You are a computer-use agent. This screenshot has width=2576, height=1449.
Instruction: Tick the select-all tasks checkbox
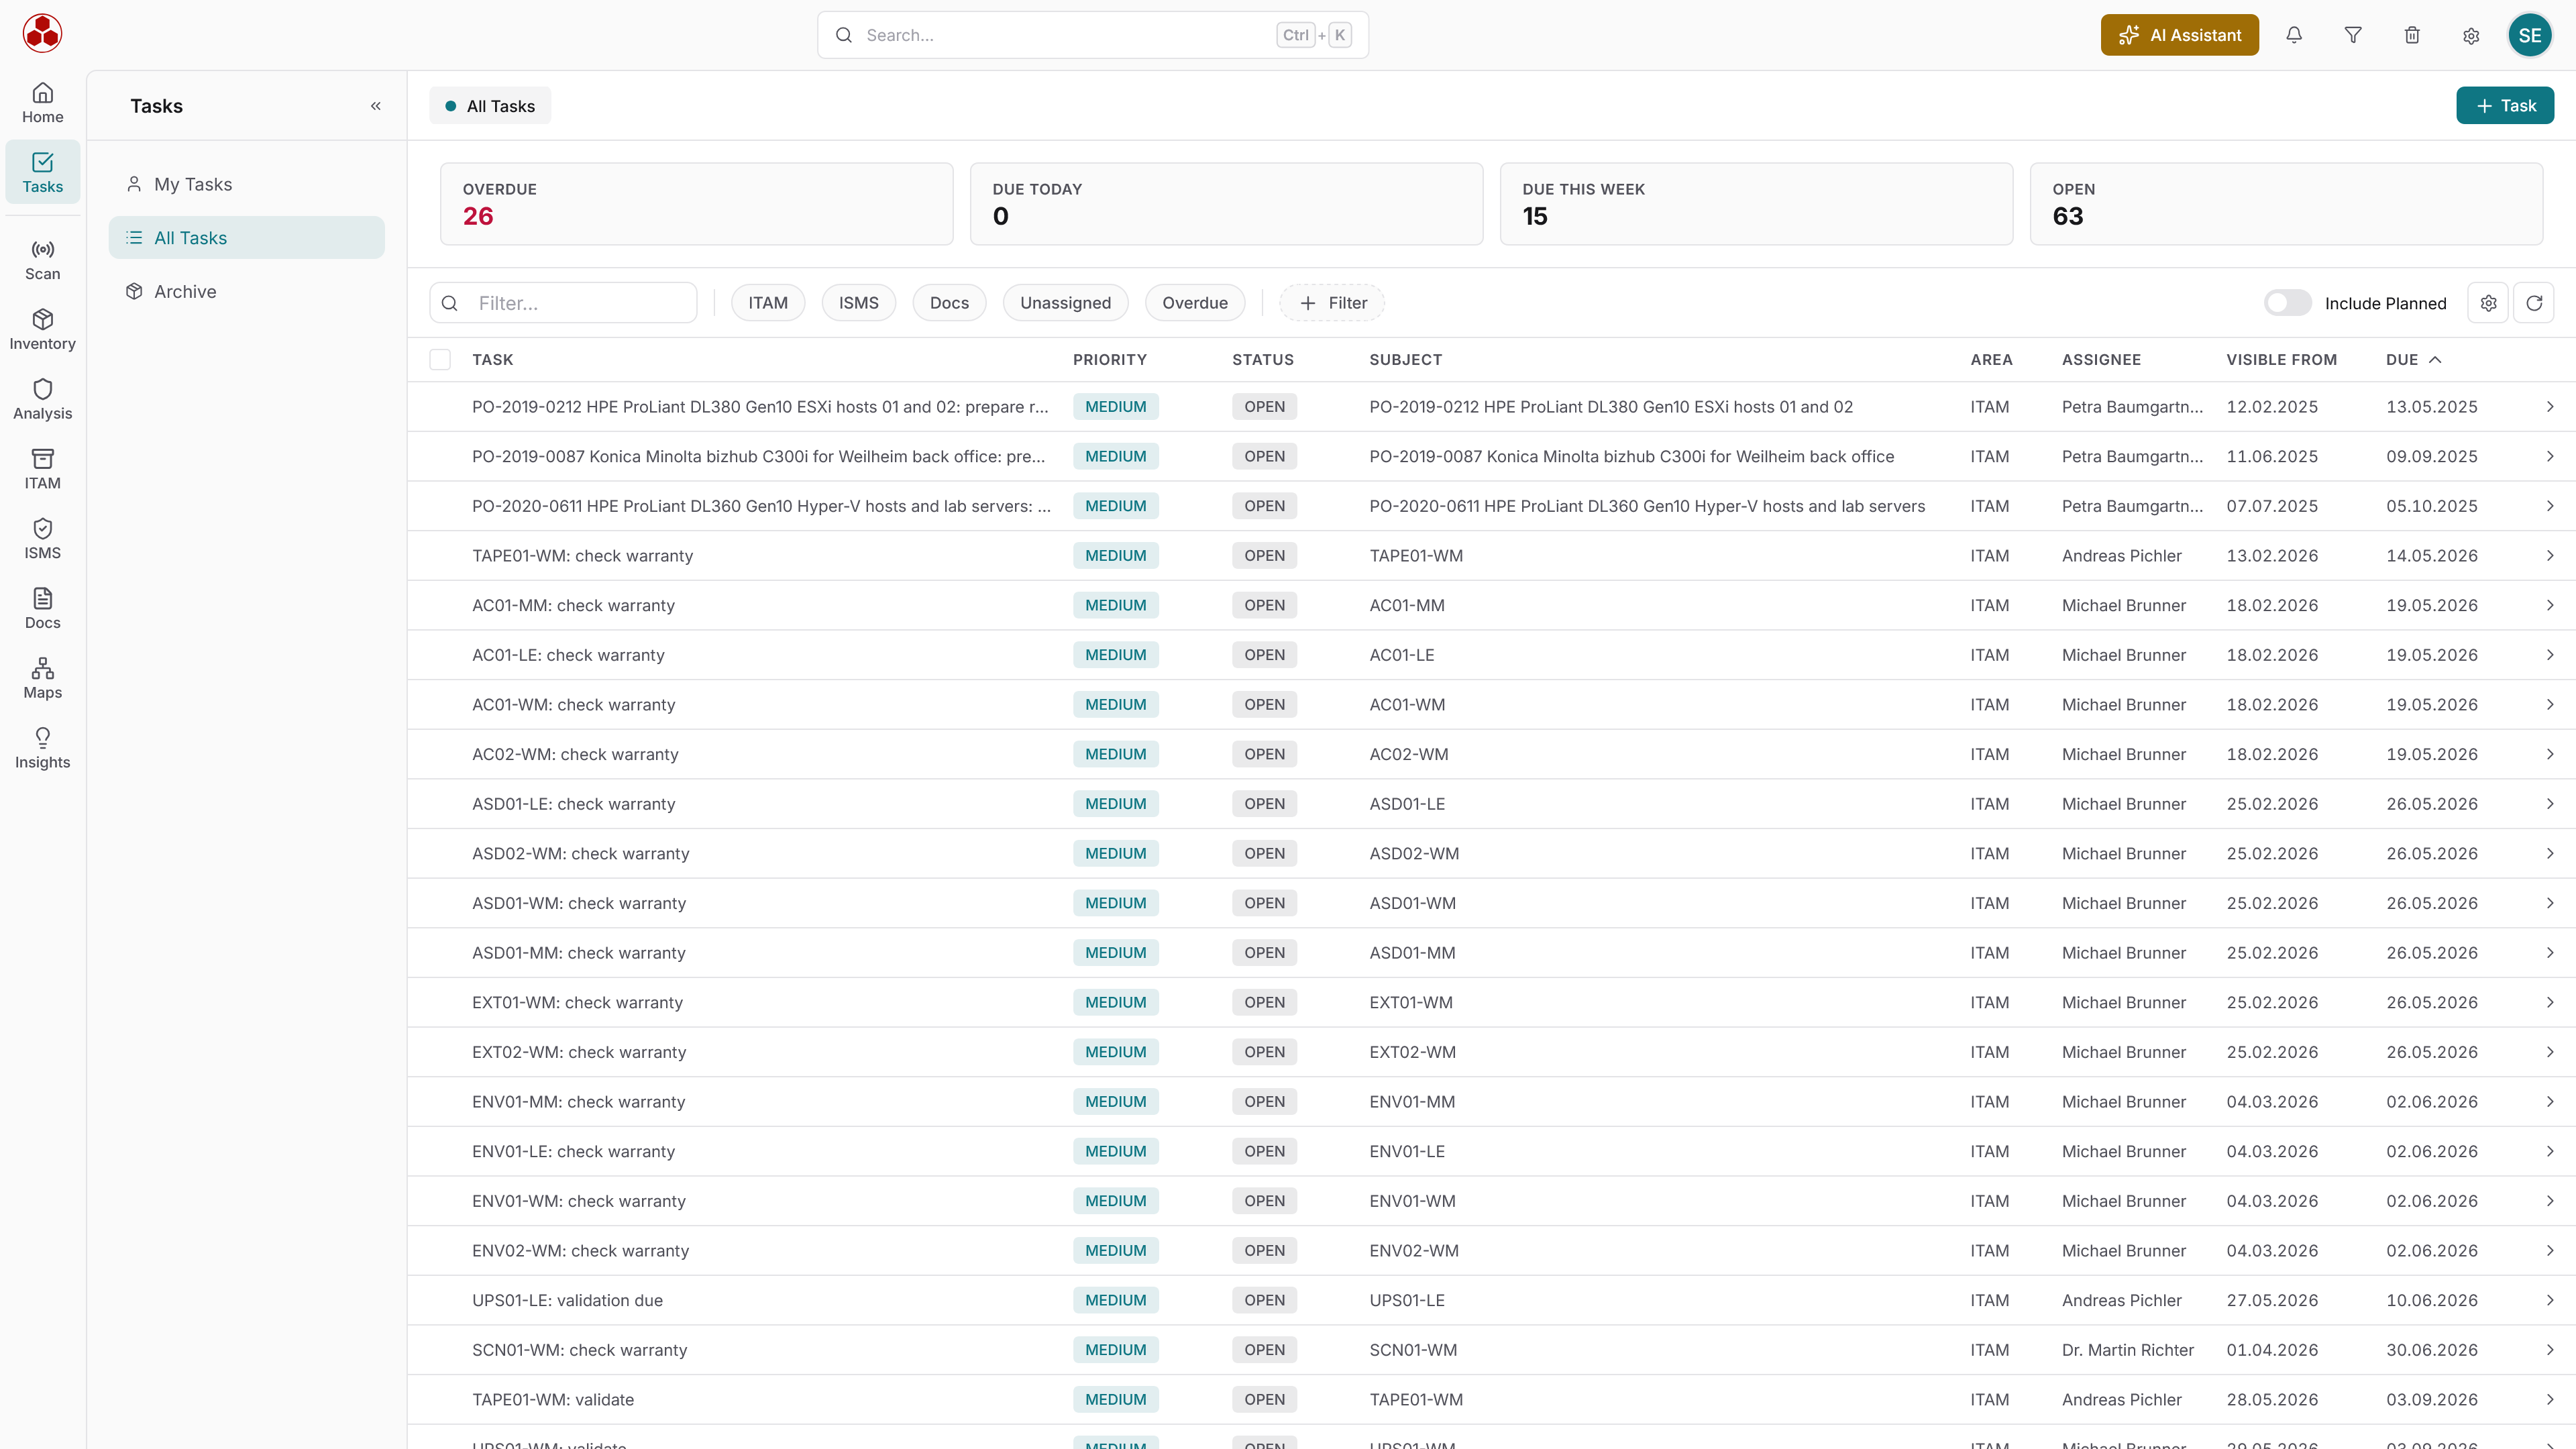440,359
